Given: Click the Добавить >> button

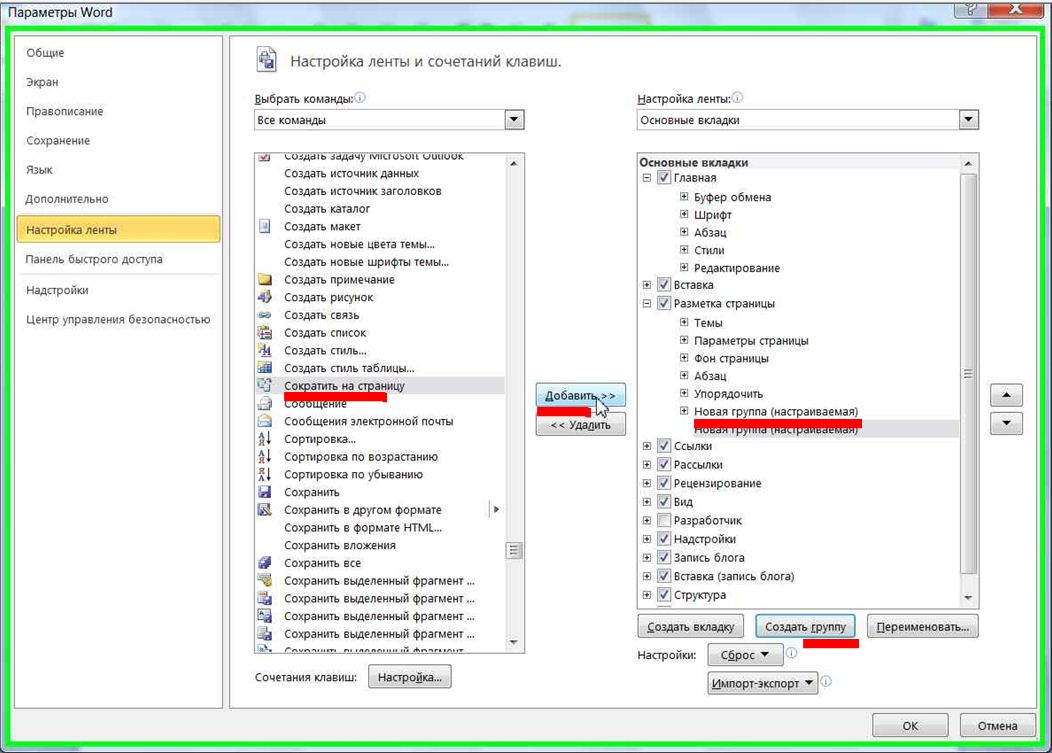Looking at the screenshot, I should click(x=580, y=395).
